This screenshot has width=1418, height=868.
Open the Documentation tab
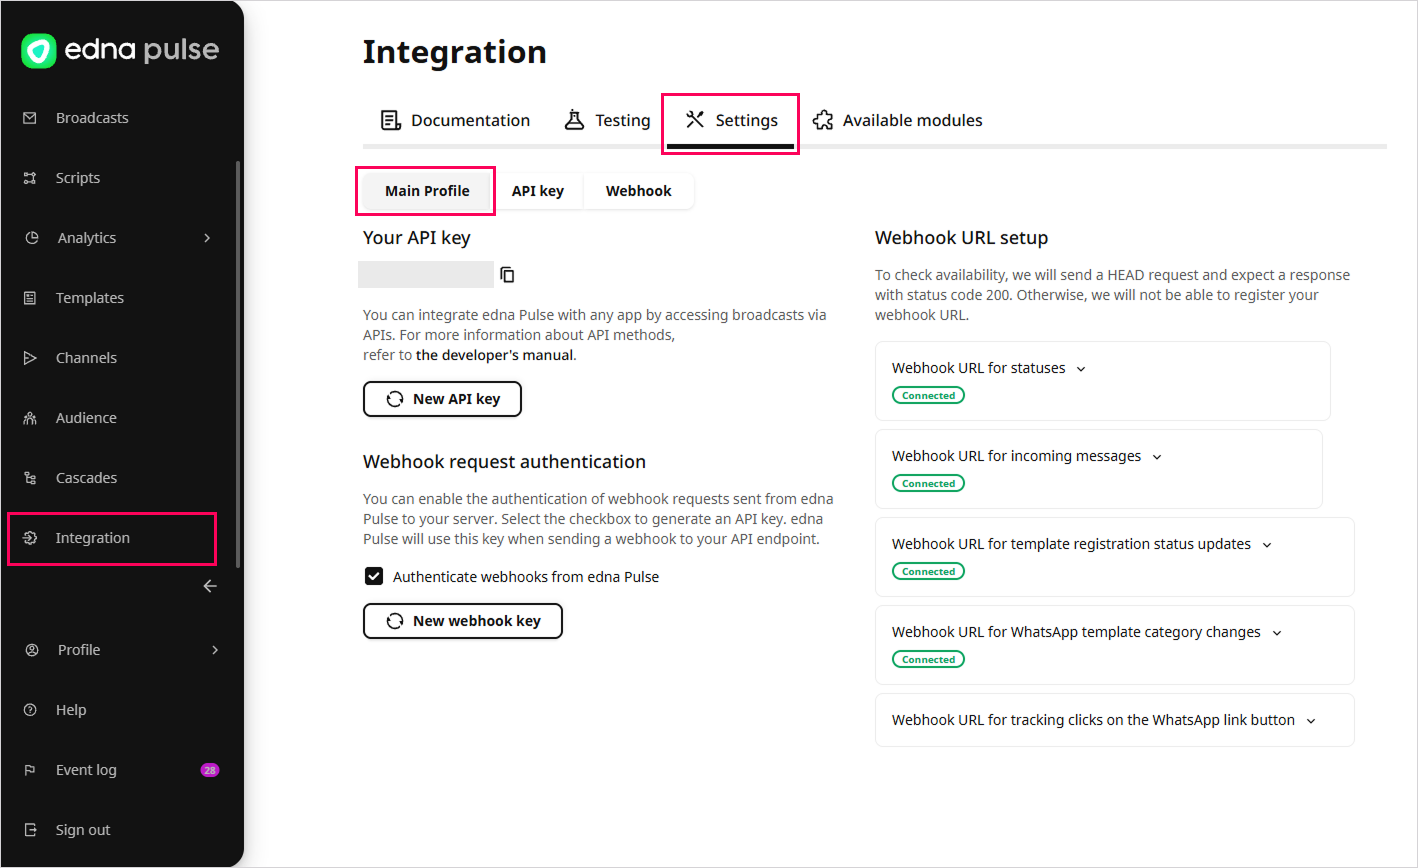pos(456,120)
